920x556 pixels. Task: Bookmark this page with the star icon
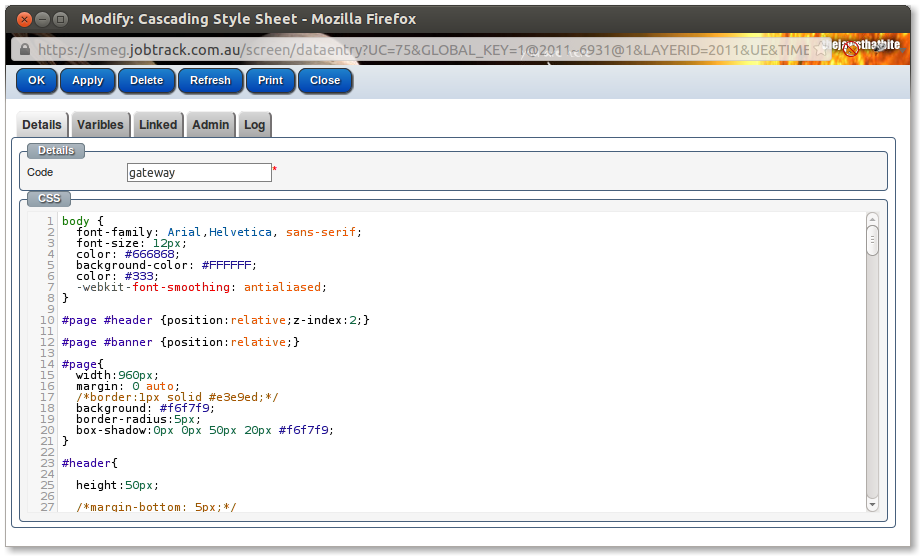click(821, 49)
